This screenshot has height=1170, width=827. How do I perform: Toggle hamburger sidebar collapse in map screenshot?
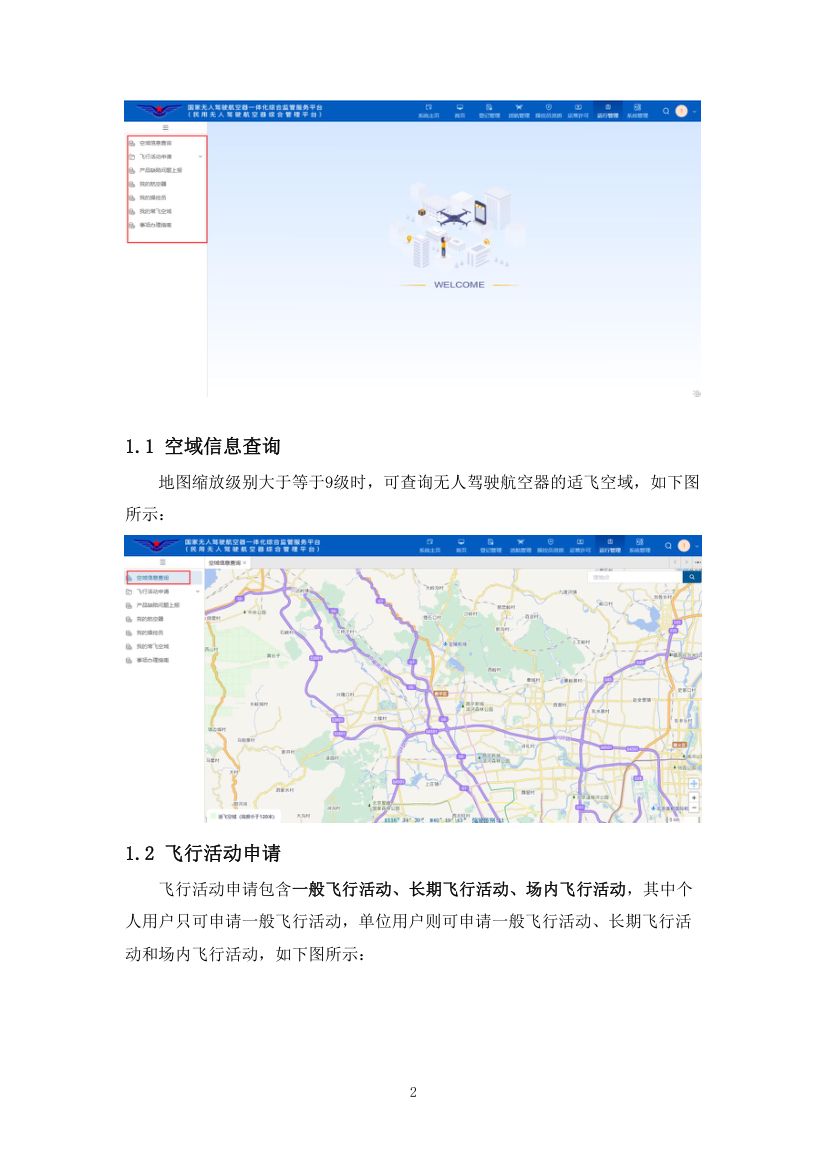tap(163, 562)
